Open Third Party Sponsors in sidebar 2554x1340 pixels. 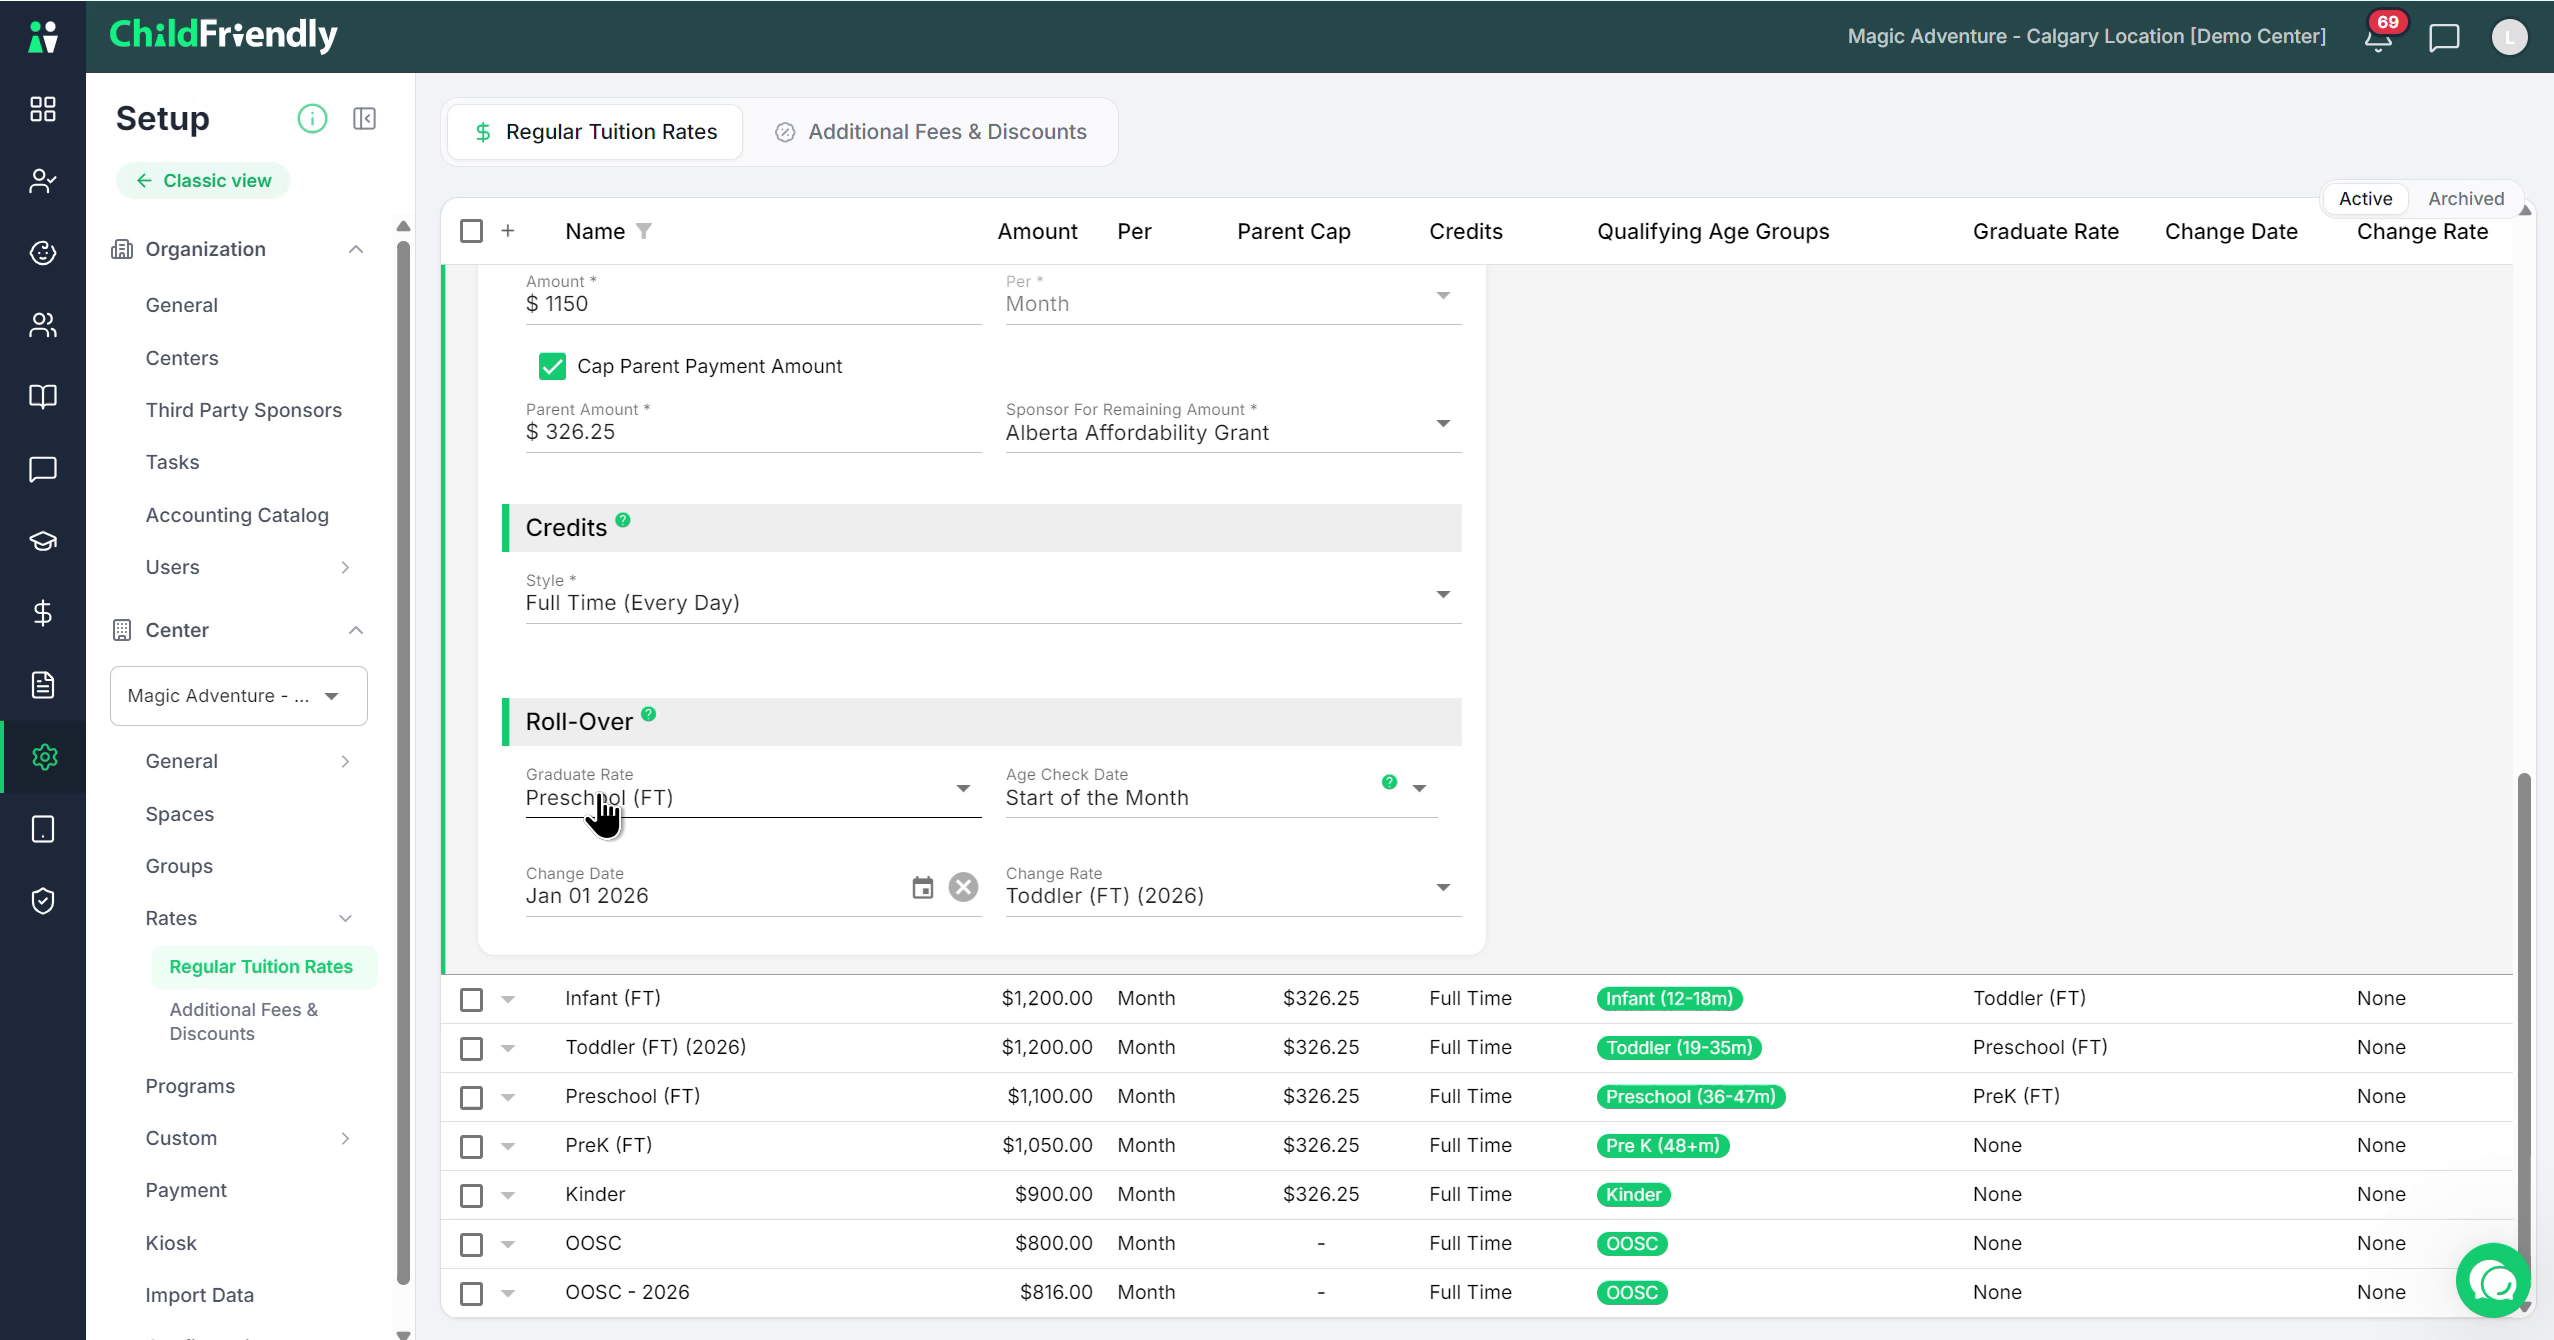pos(243,410)
